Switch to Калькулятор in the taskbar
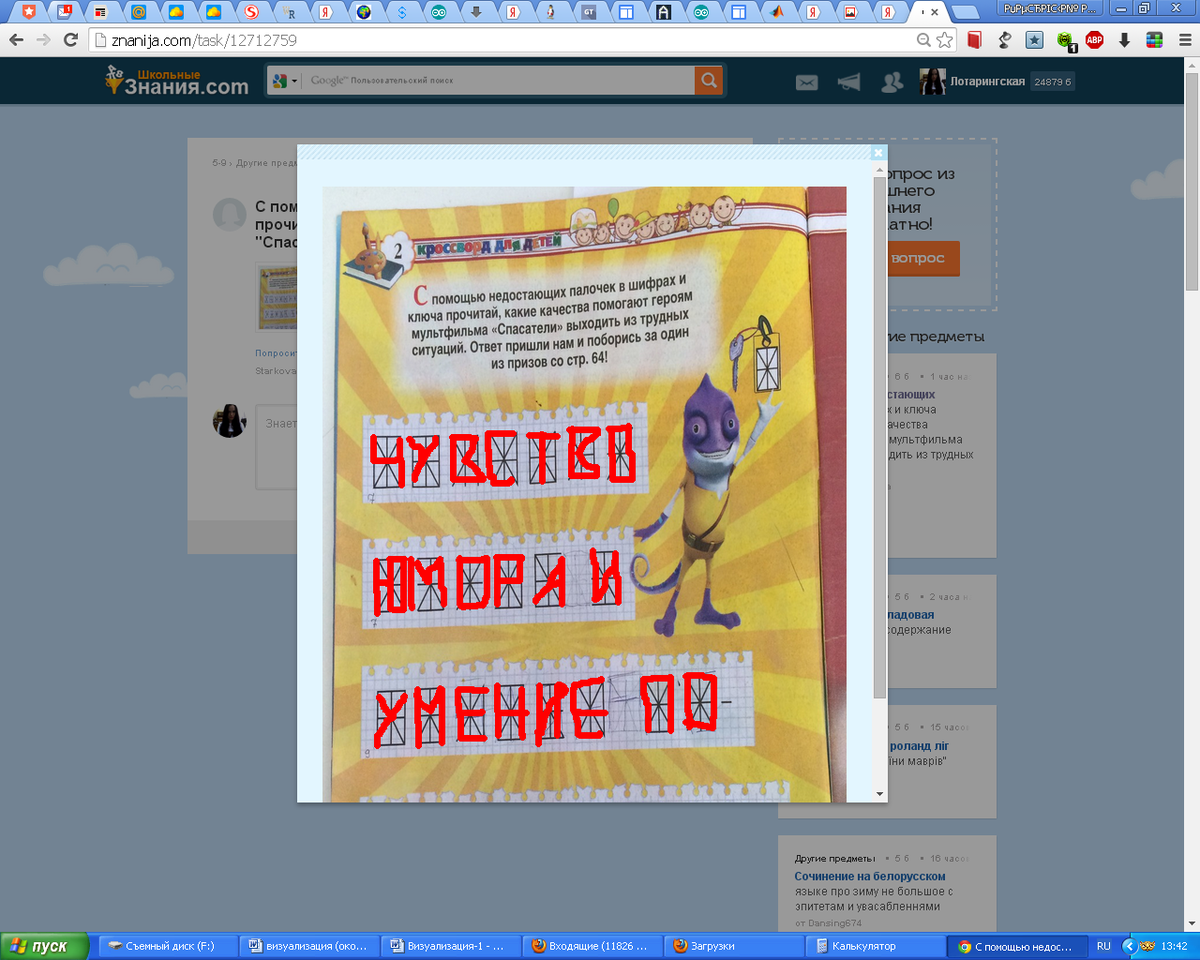The image size is (1200, 960). (875, 946)
